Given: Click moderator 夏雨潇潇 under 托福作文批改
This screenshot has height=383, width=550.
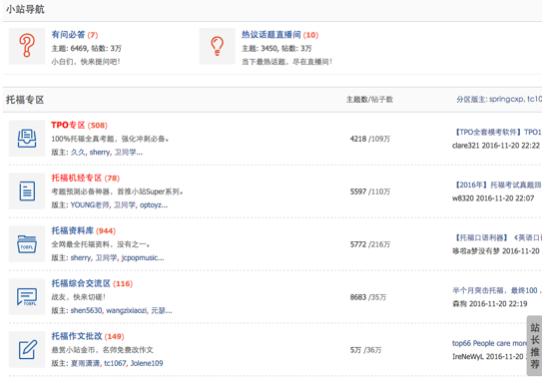Looking at the screenshot, I should coord(85,363).
